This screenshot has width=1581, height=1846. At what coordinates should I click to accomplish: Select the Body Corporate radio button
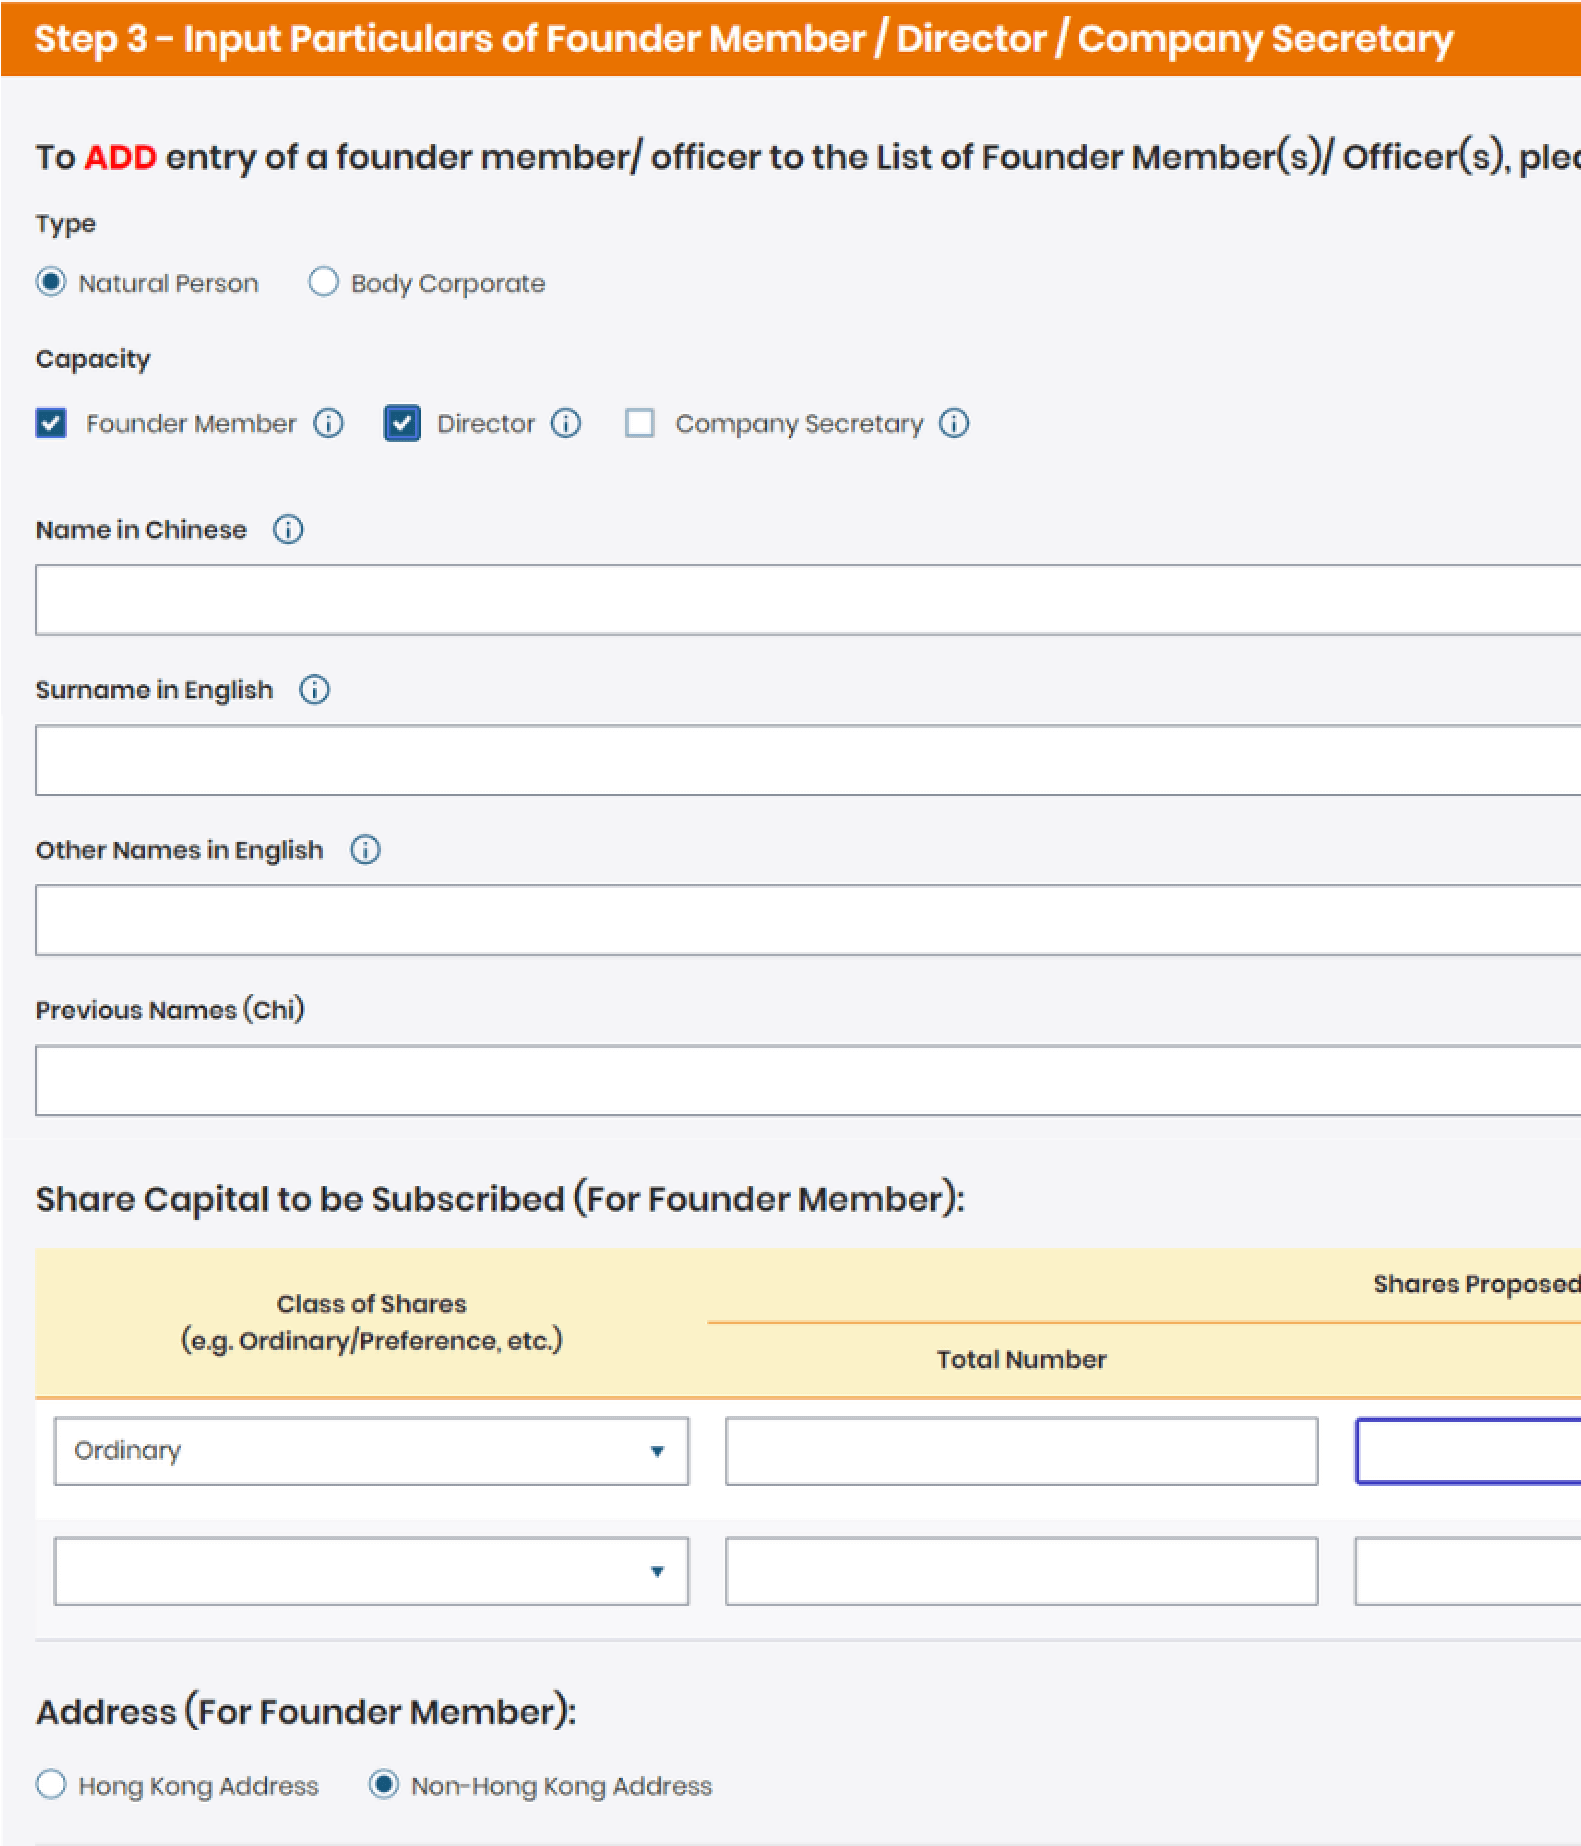click(x=323, y=283)
